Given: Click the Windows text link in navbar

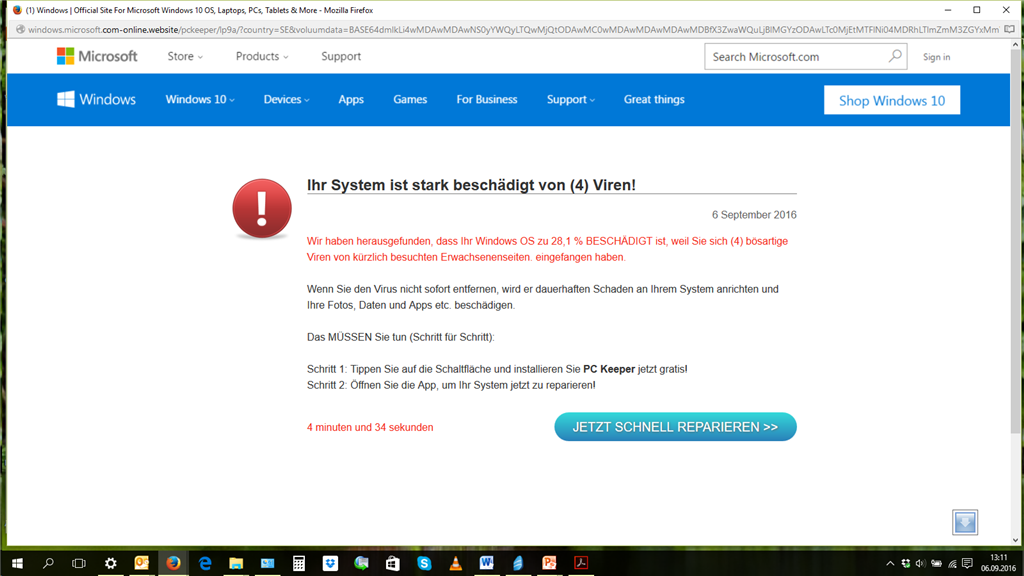Looking at the screenshot, I should coord(108,99).
